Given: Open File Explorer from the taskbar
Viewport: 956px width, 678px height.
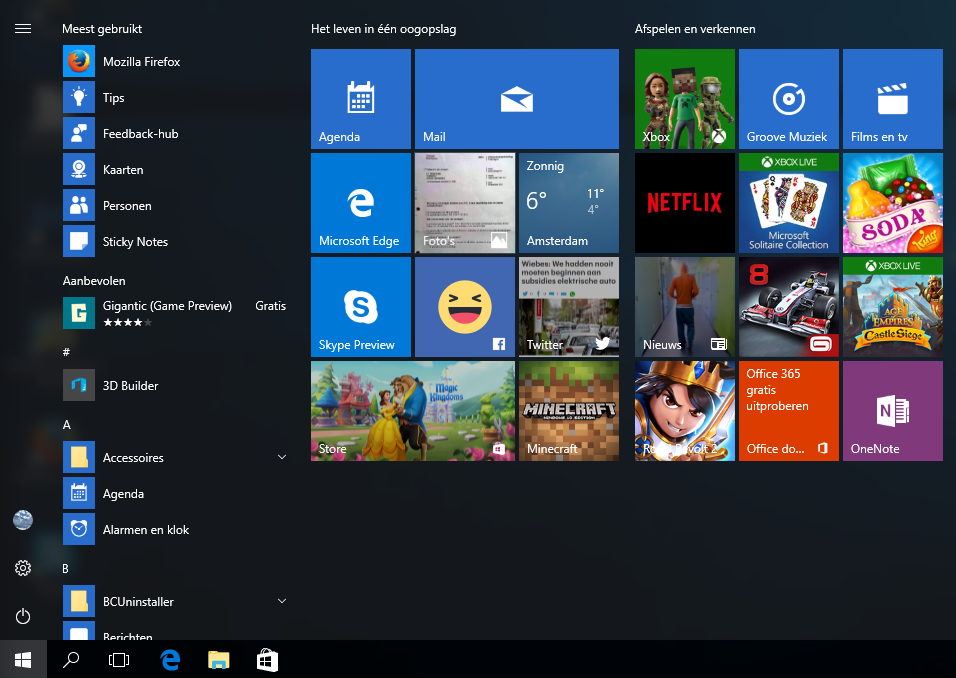Looking at the screenshot, I should 219,660.
